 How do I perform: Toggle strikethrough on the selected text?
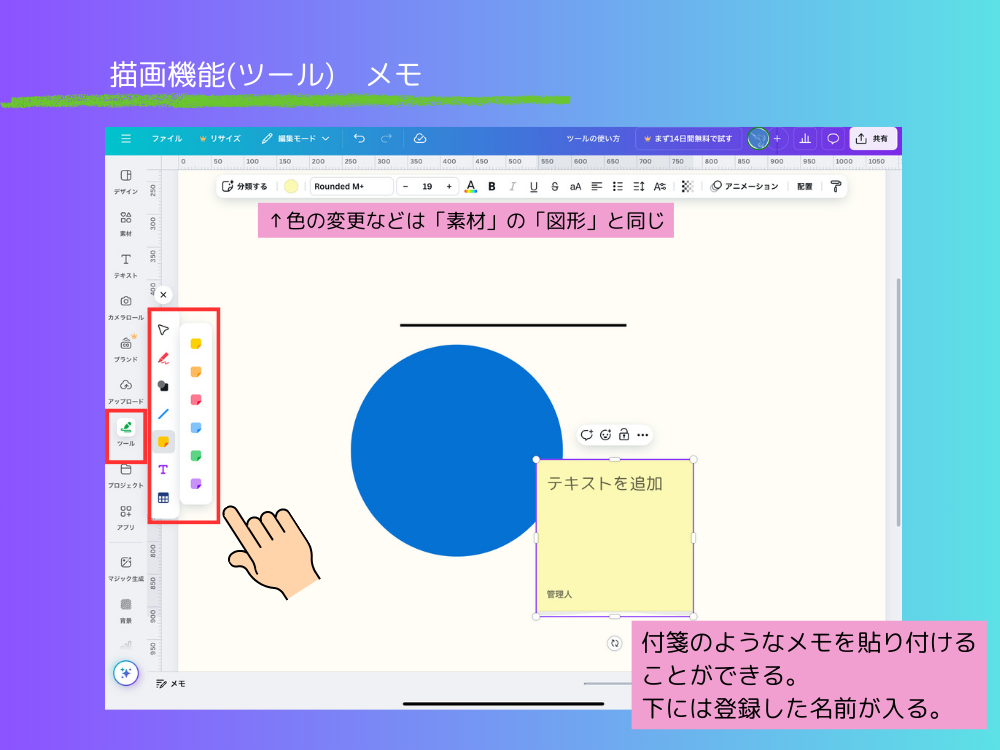553,186
